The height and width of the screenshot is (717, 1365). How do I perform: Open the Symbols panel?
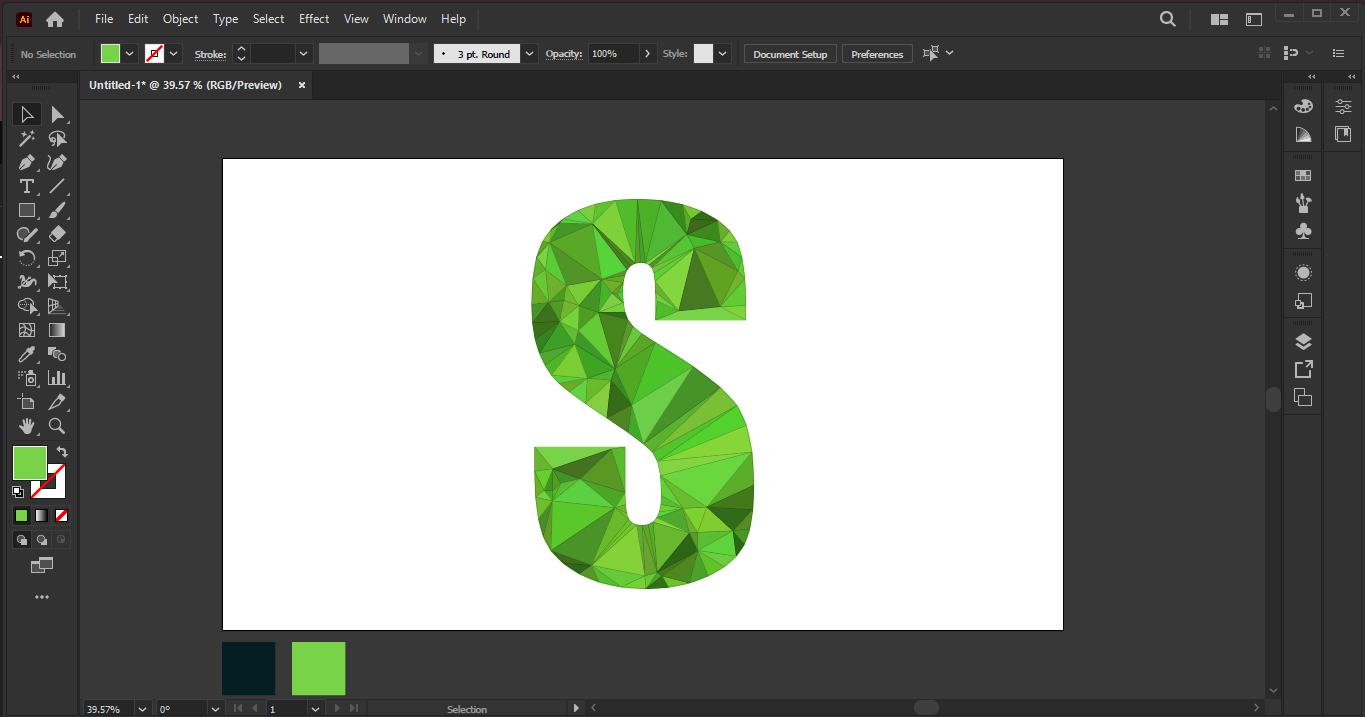tap(1303, 231)
